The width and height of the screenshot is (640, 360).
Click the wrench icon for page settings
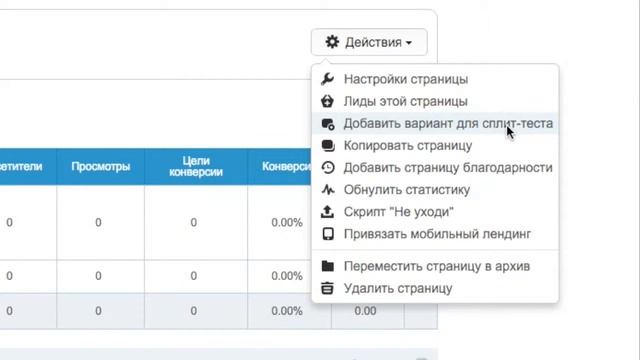point(327,79)
